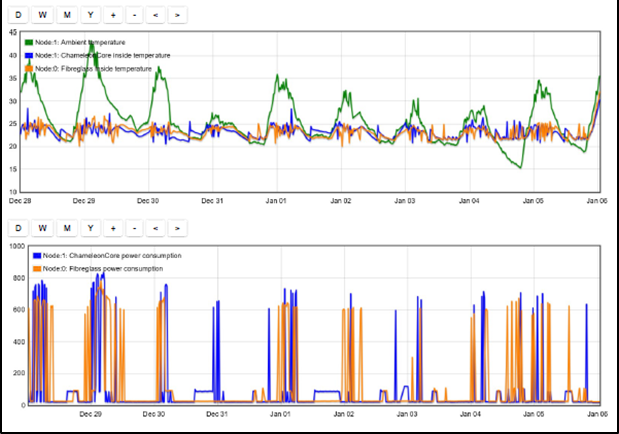Screen dimensions: 619x434
Task: Zoom out with the - button on power chart
Action: coord(135,228)
